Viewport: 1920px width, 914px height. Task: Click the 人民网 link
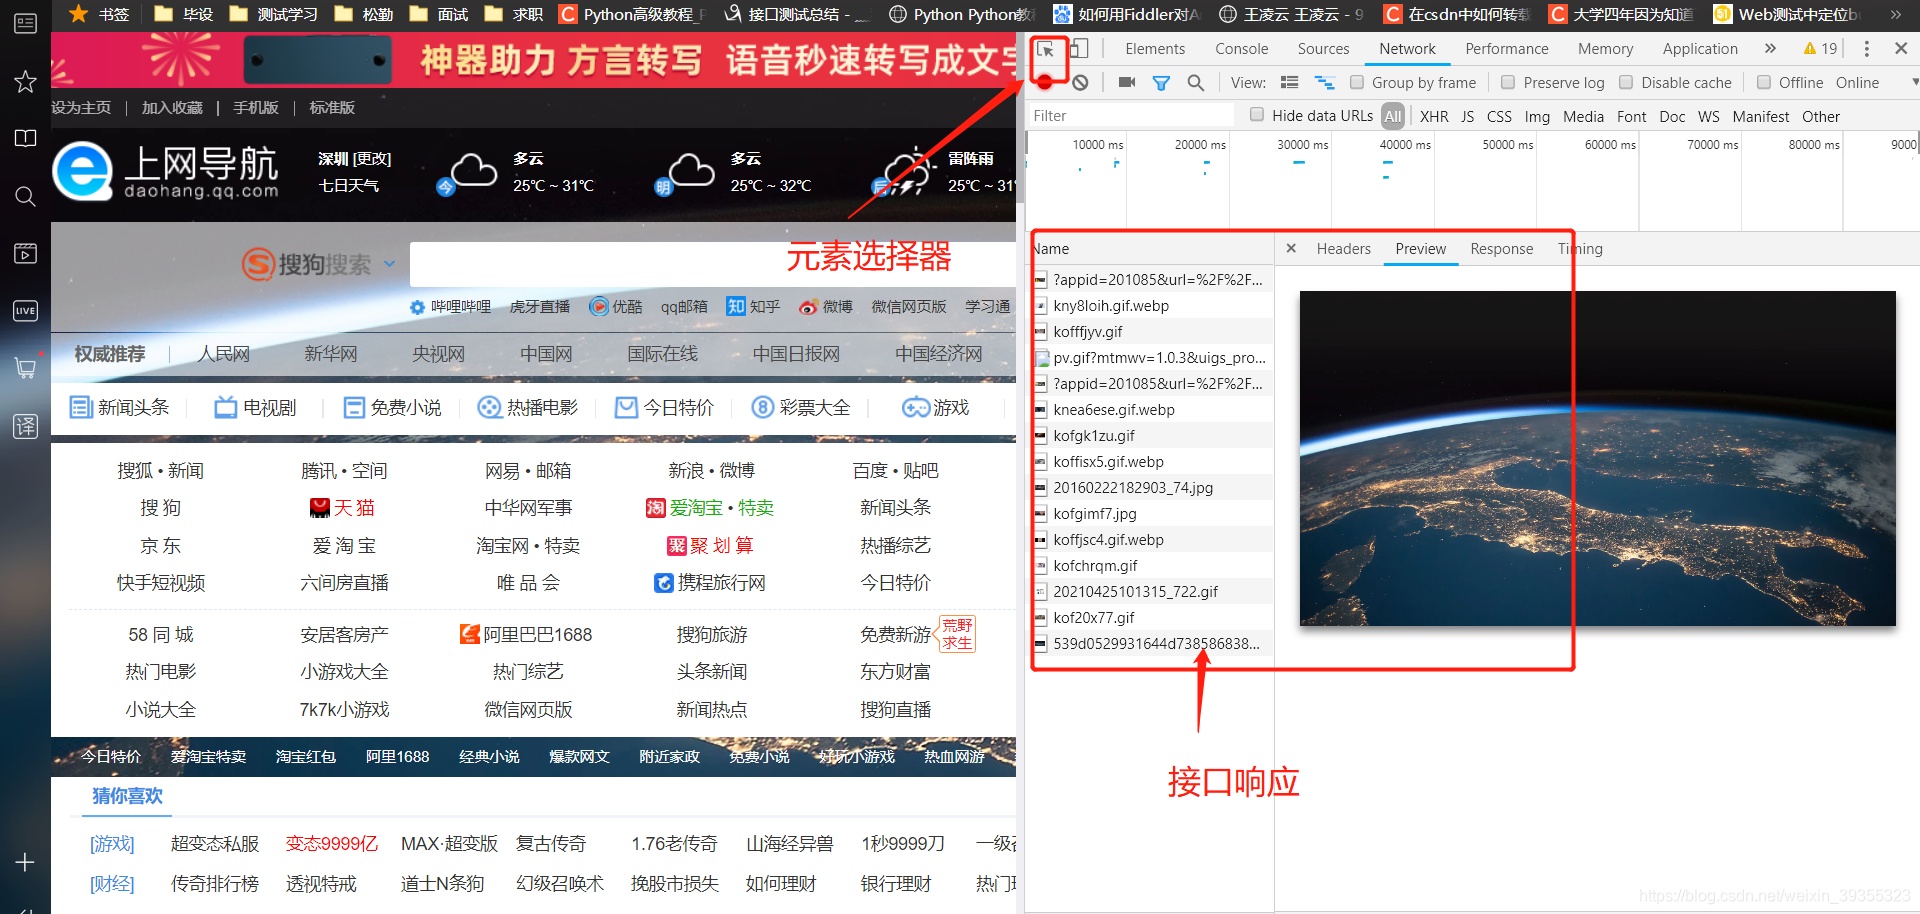point(223,354)
